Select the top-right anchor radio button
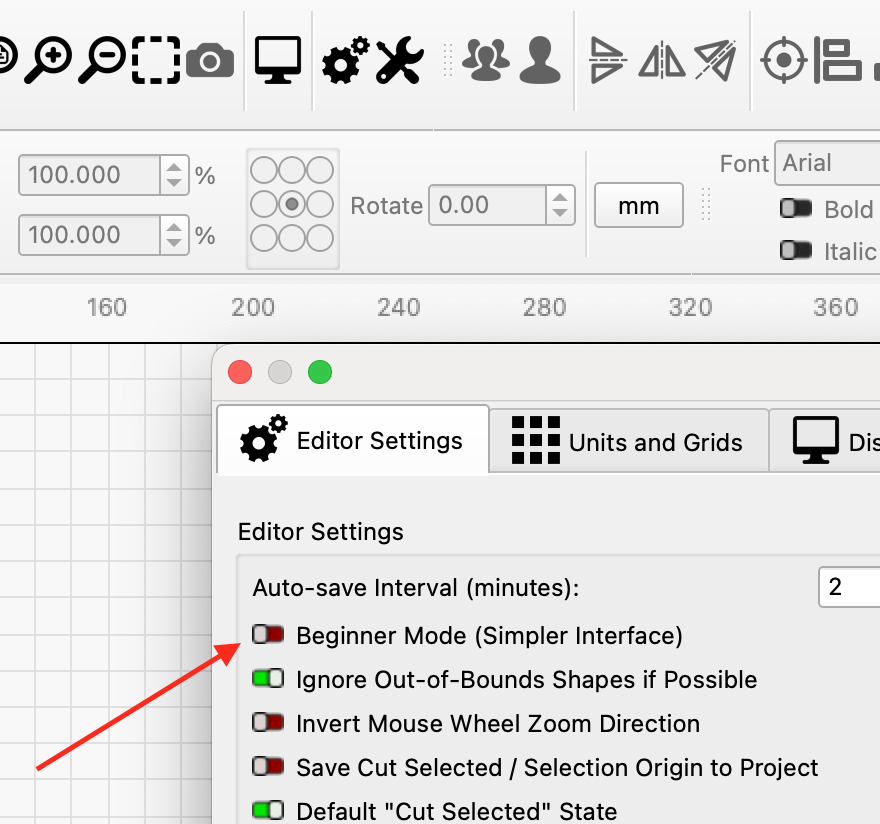 (320, 170)
